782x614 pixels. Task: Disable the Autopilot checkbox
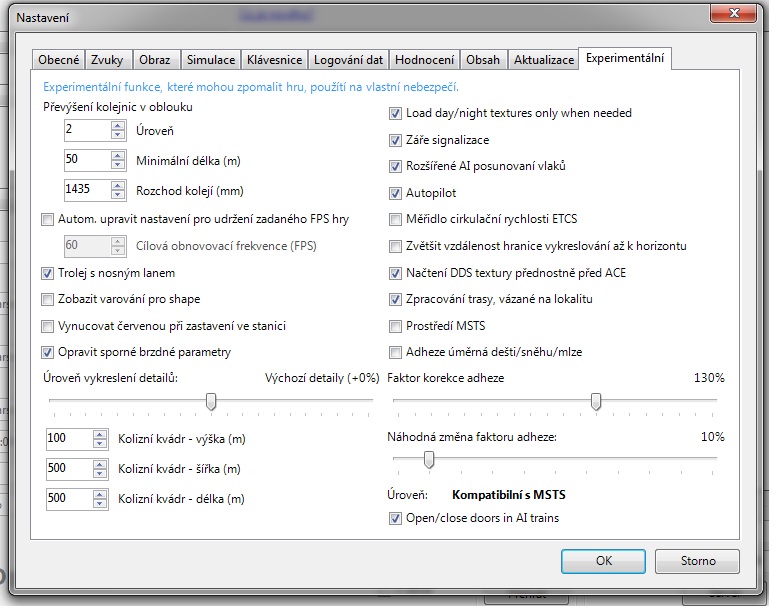(396, 193)
